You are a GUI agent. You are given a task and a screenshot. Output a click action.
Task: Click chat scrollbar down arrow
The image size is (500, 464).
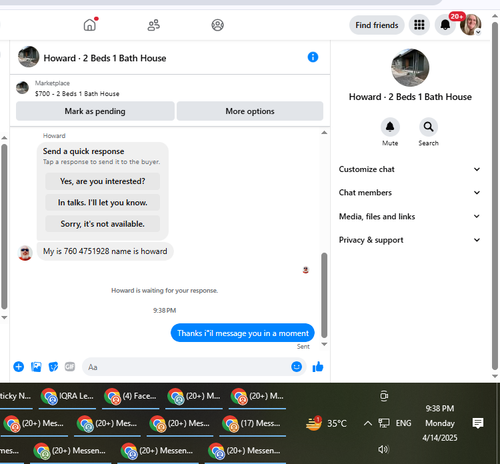[324, 344]
